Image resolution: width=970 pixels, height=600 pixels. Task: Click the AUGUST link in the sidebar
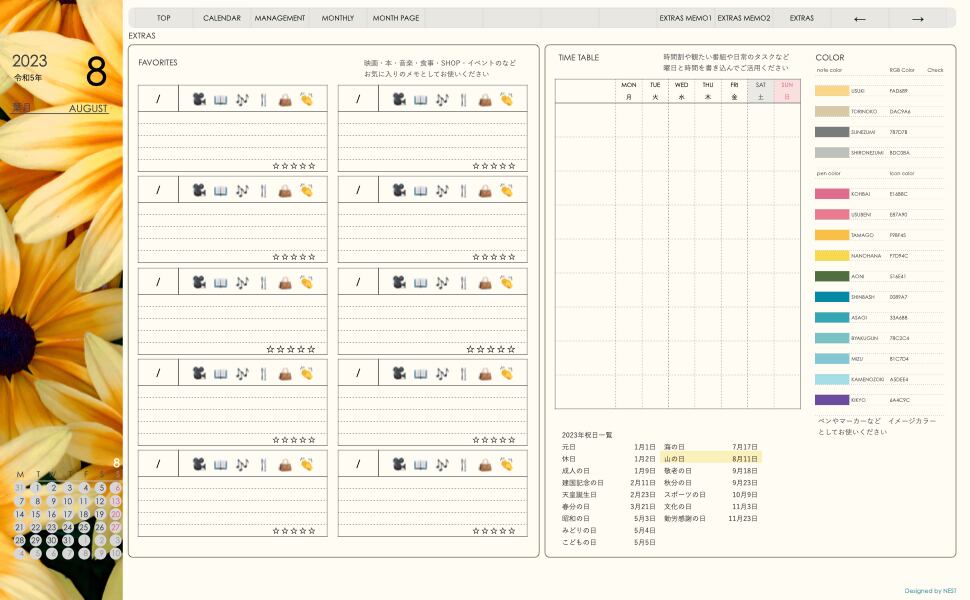[x=88, y=108]
